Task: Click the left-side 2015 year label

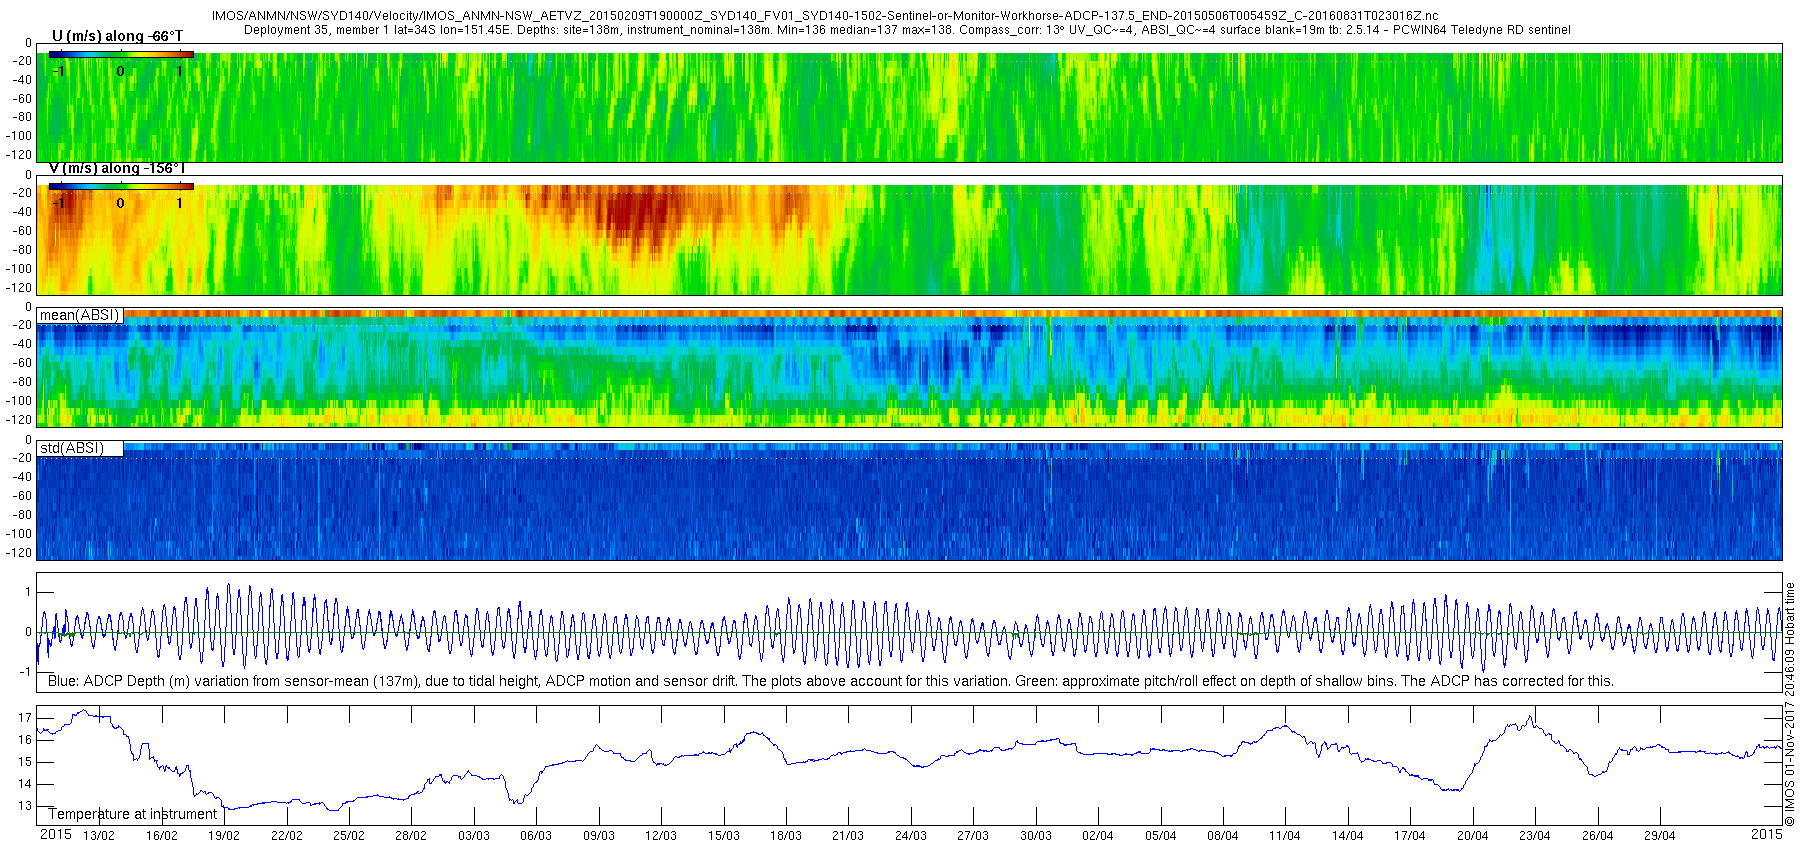Action: pos(55,834)
